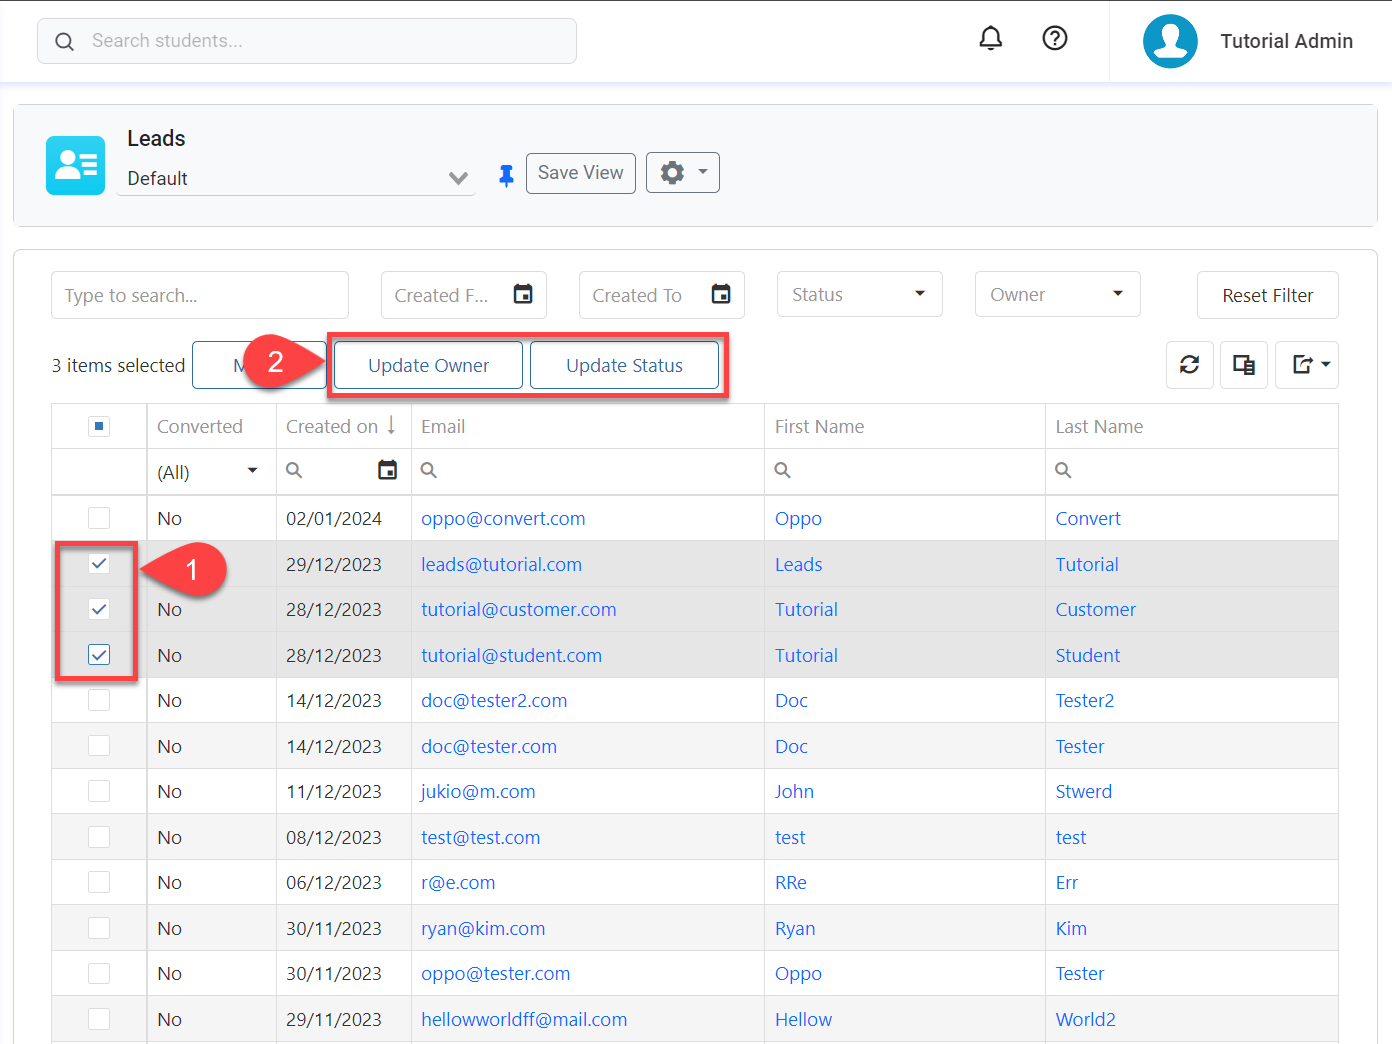Click the Save View button

point(581,173)
